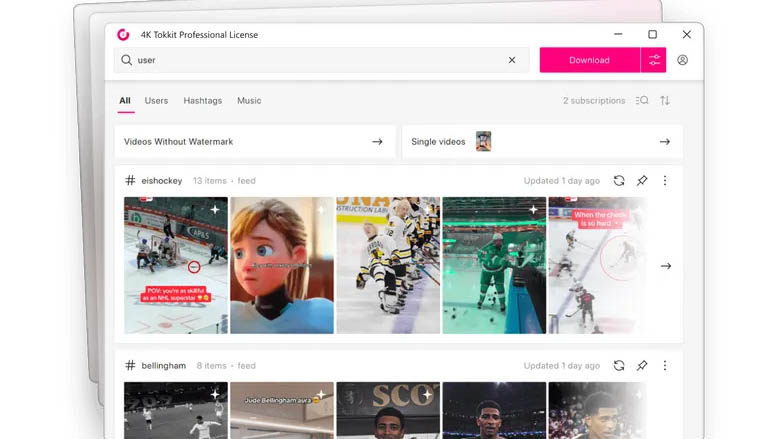This screenshot has height=439, width=780.
Task: Open more options for eishockey
Action: click(x=665, y=181)
